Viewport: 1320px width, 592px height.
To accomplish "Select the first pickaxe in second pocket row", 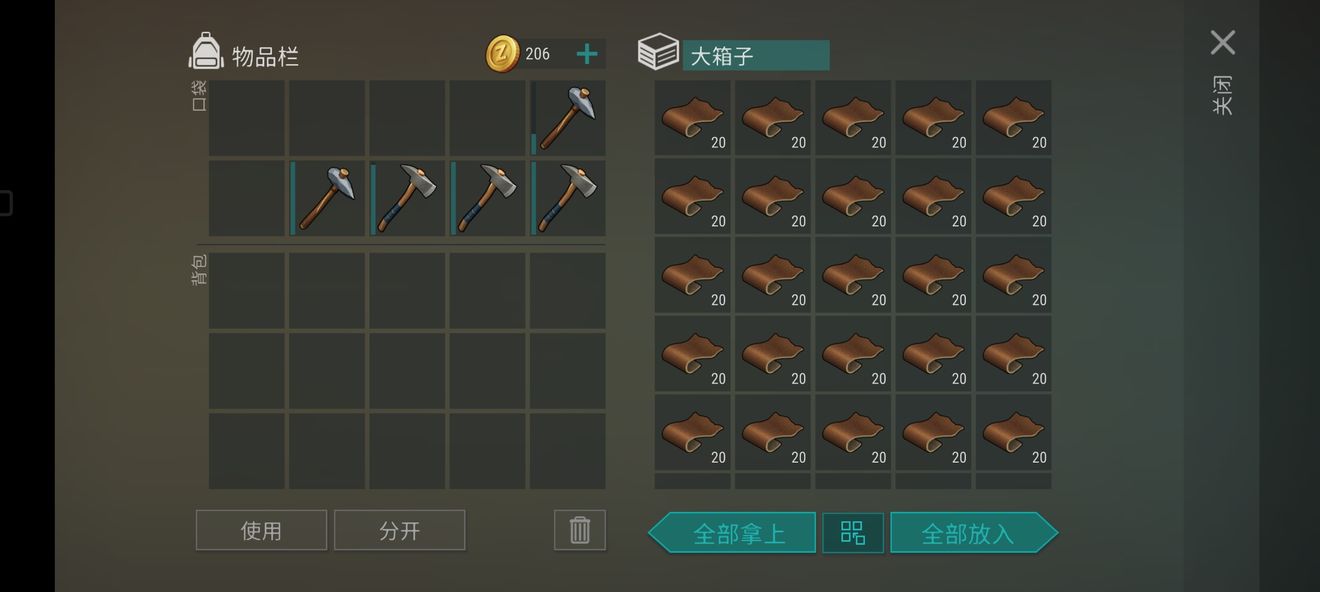I will (327, 198).
